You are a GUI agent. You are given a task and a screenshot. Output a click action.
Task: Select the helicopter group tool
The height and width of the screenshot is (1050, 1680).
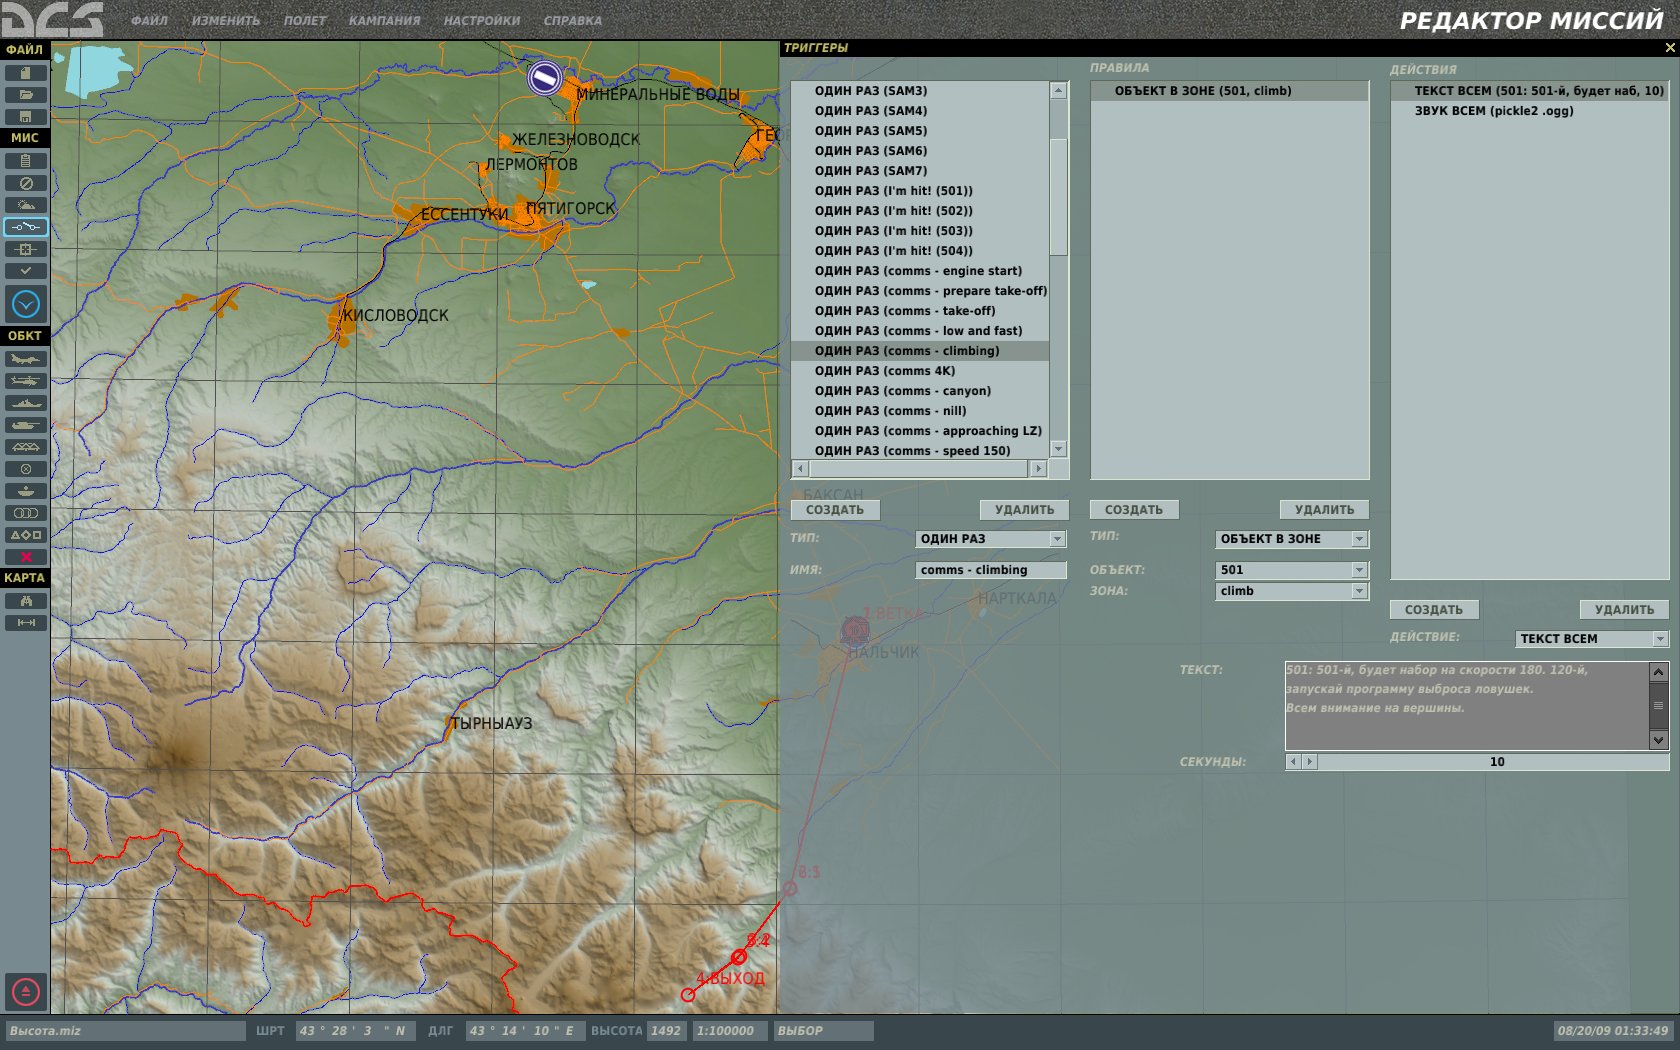(x=26, y=381)
